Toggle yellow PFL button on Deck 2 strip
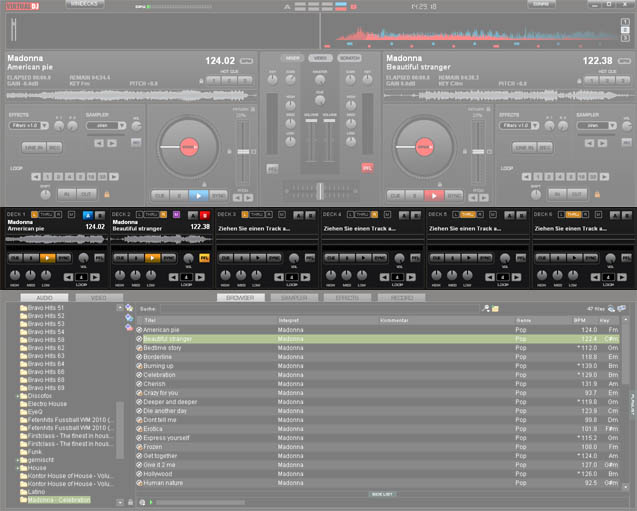The width and height of the screenshot is (637, 511). pyautogui.click(x=204, y=258)
